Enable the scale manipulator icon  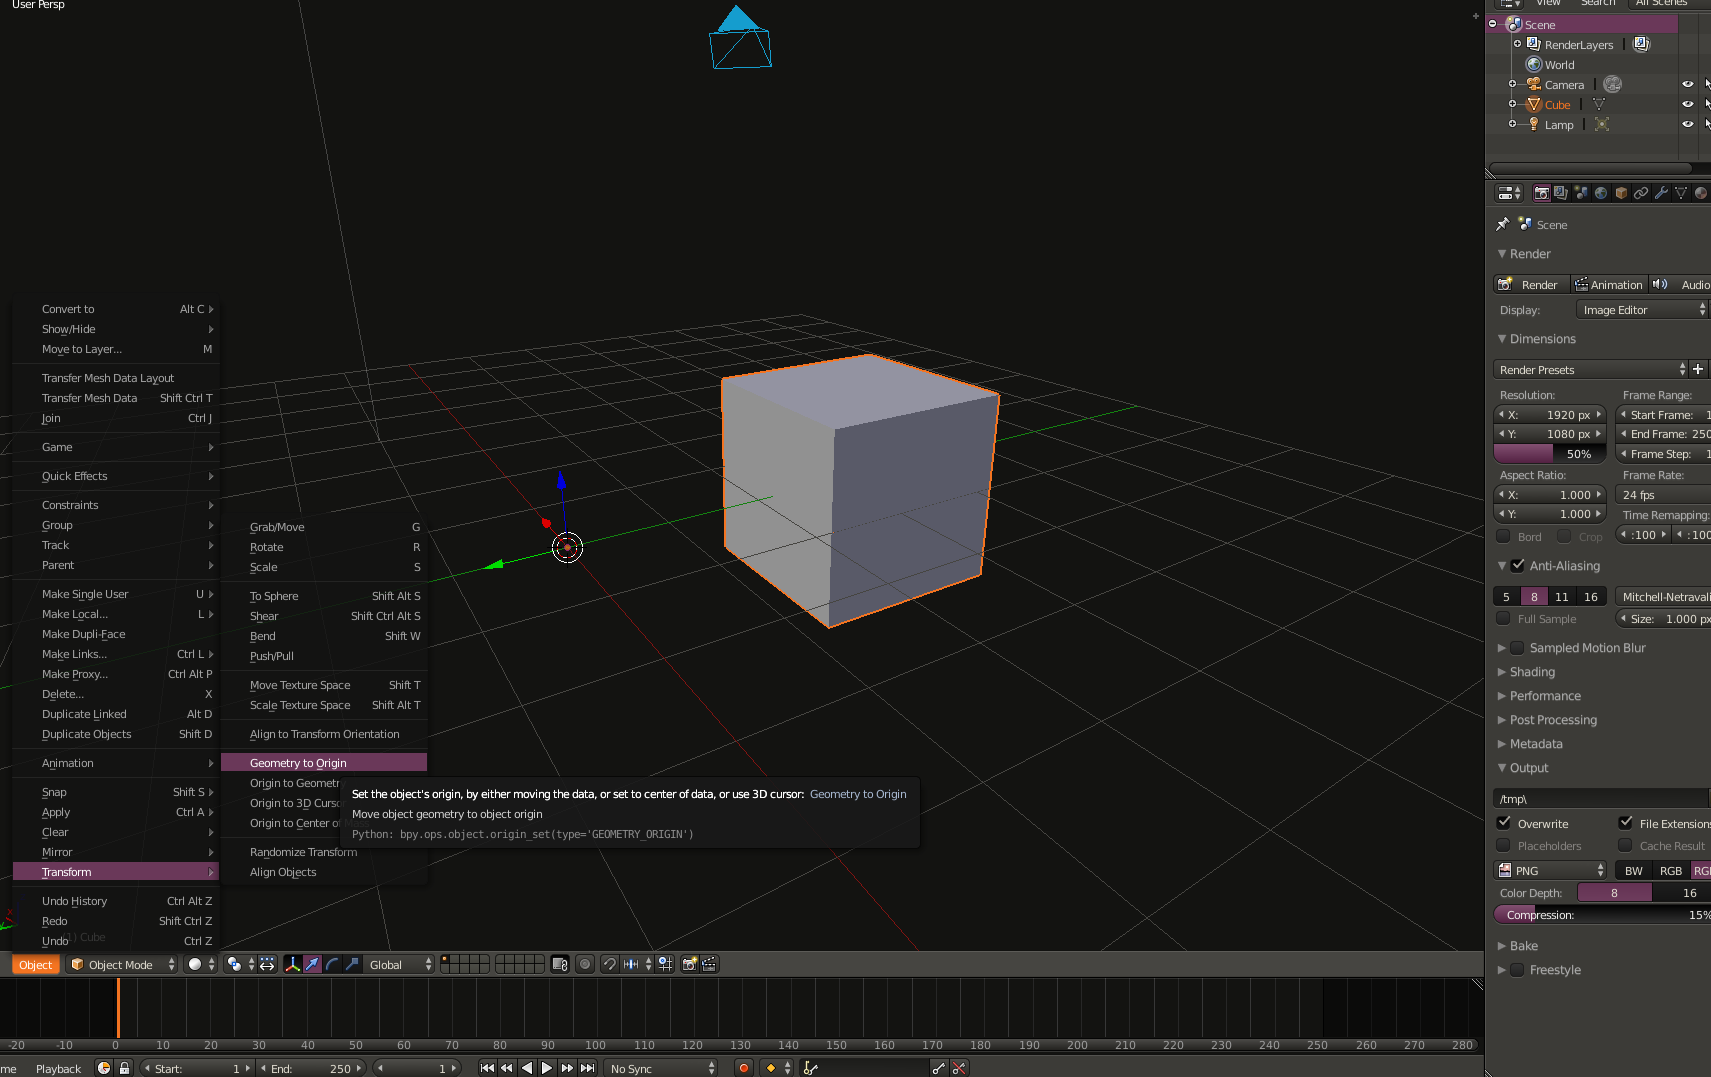click(352, 964)
